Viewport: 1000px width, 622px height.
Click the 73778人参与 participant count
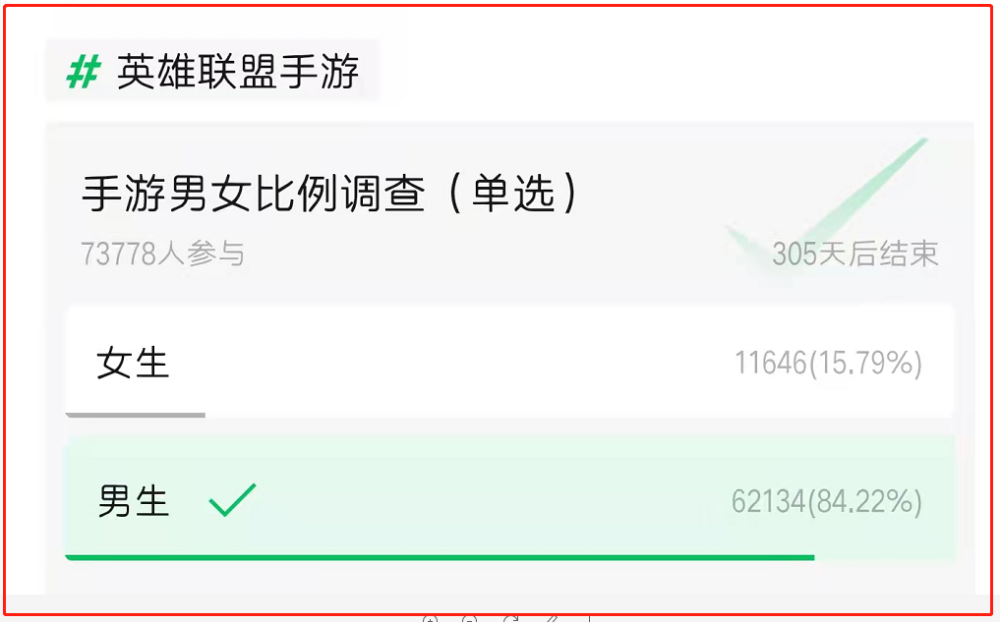(x=163, y=254)
